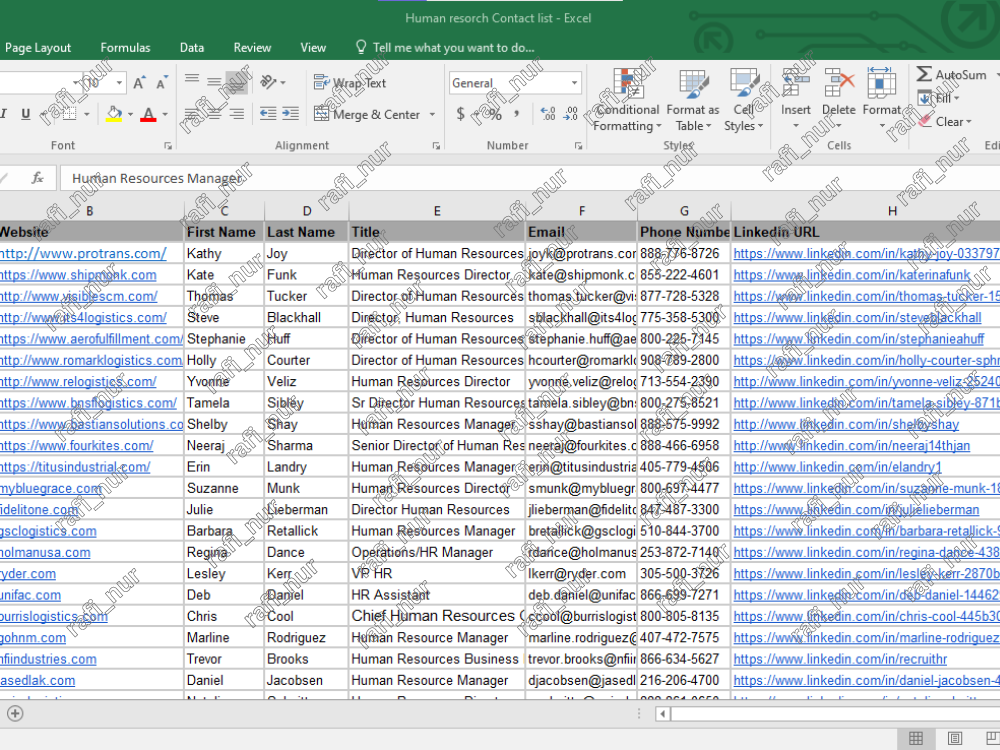Open the Review ribbon tab

252,47
